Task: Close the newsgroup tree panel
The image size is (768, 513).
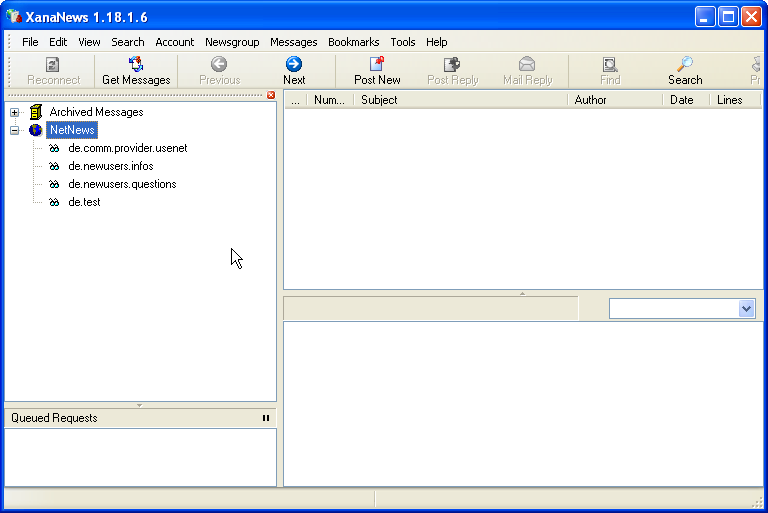Action: (271, 95)
